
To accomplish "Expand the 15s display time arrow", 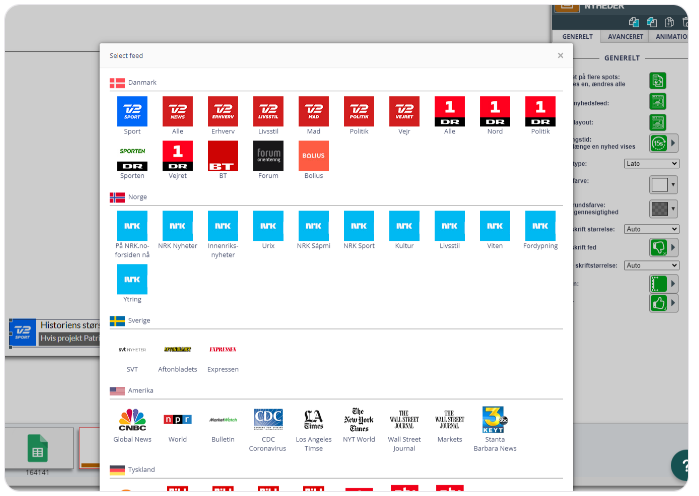I will (673, 143).
